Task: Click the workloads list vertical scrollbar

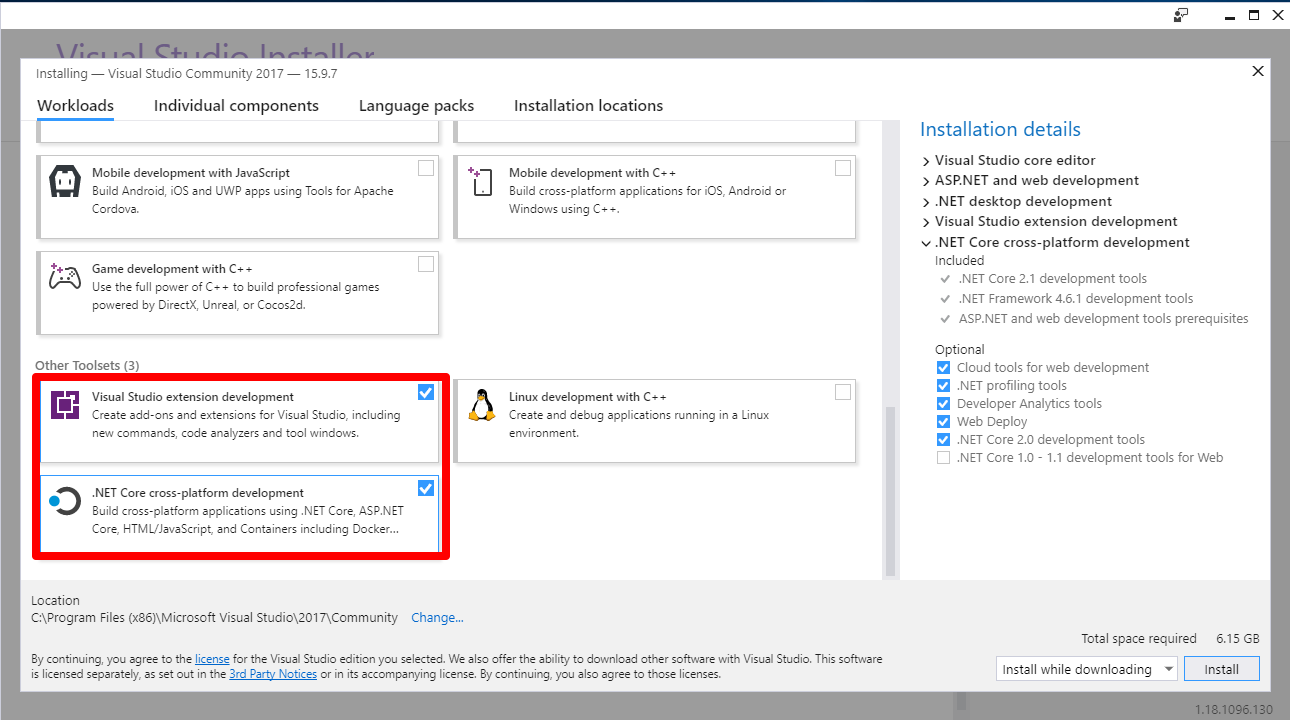Action: pyautogui.click(x=889, y=490)
